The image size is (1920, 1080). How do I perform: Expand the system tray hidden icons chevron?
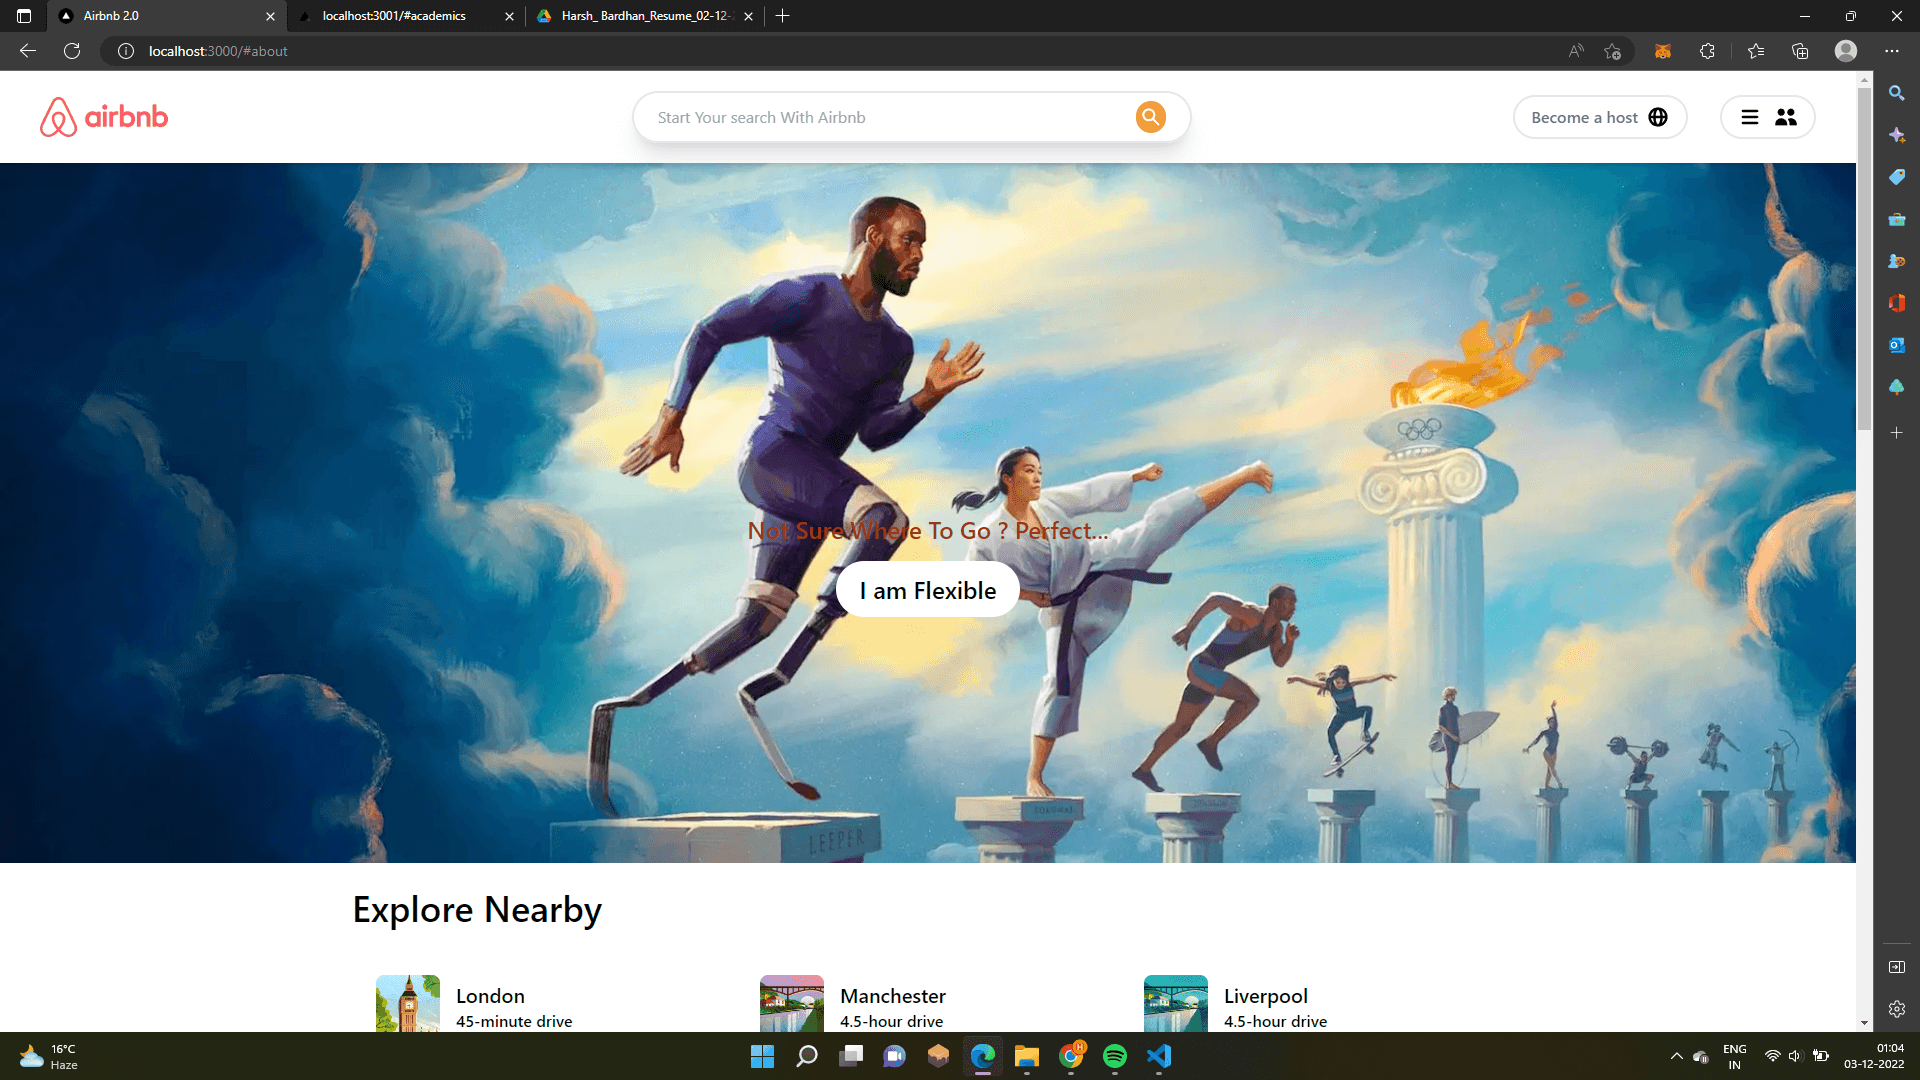click(x=1676, y=1056)
